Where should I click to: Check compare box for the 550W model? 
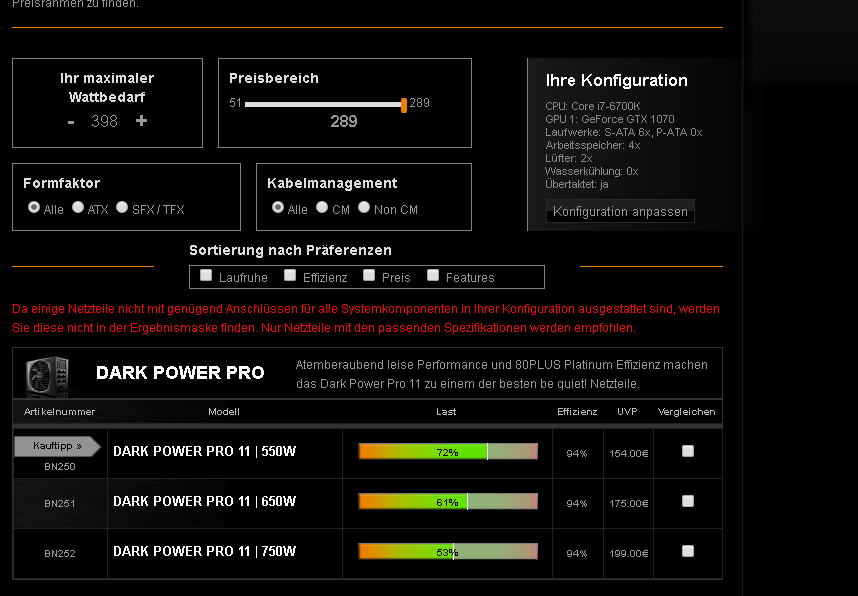click(688, 451)
